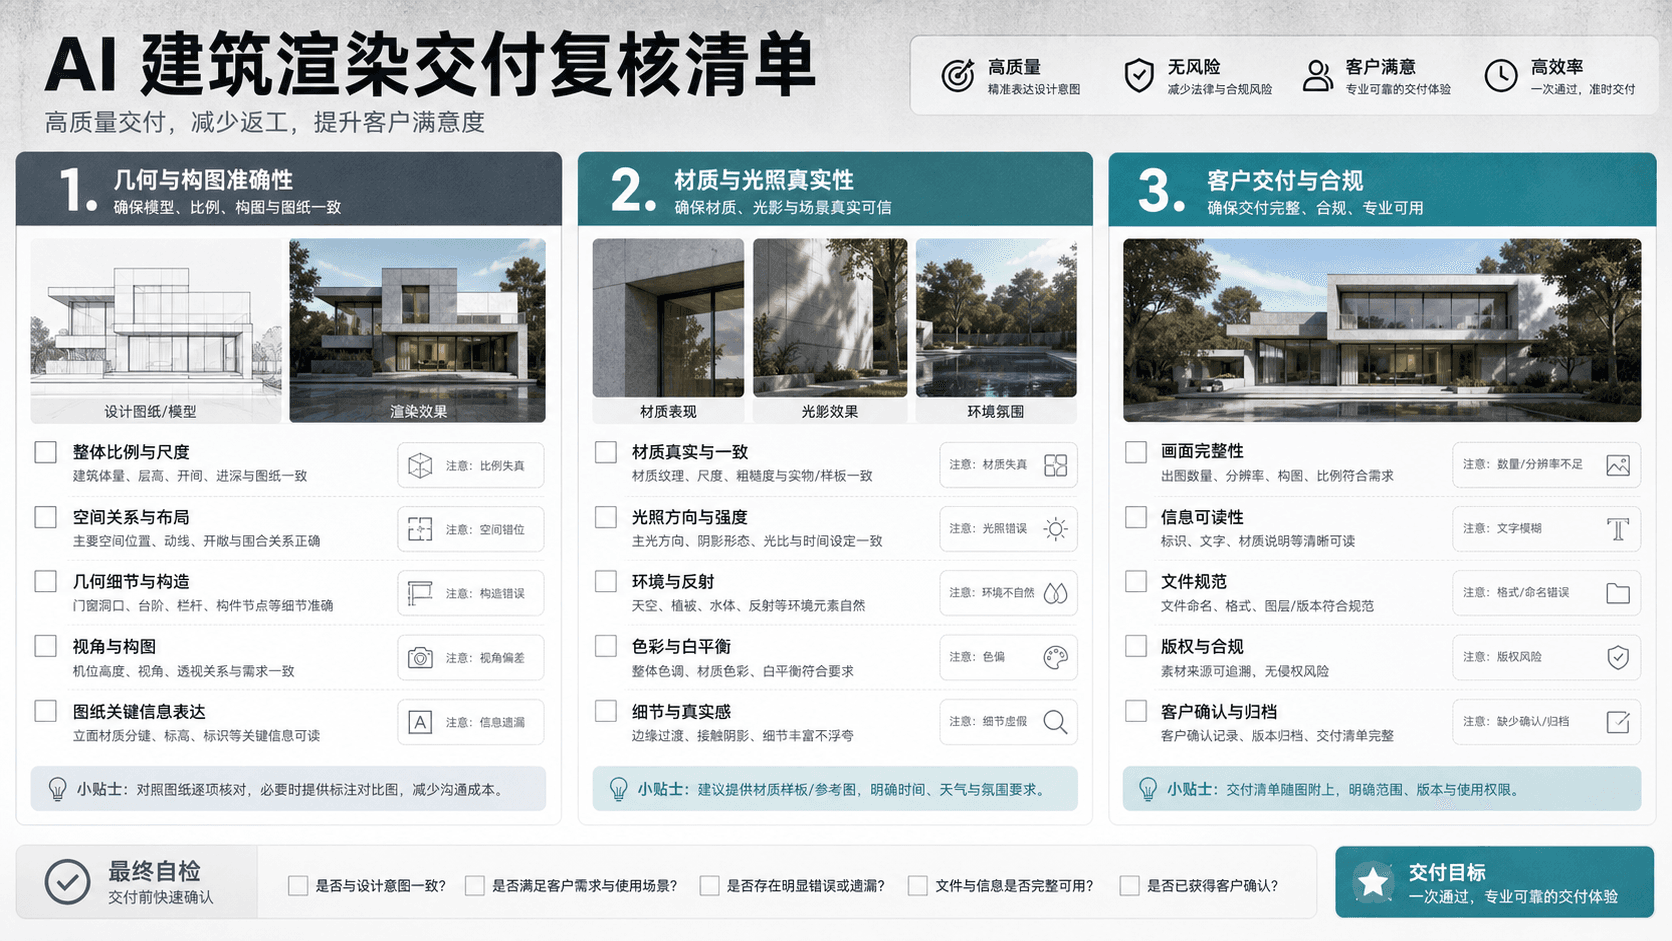Check the 图纸关键信息表达 checkbox
The width and height of the screenshot is (1672, 941).
(x=46, y=711)
